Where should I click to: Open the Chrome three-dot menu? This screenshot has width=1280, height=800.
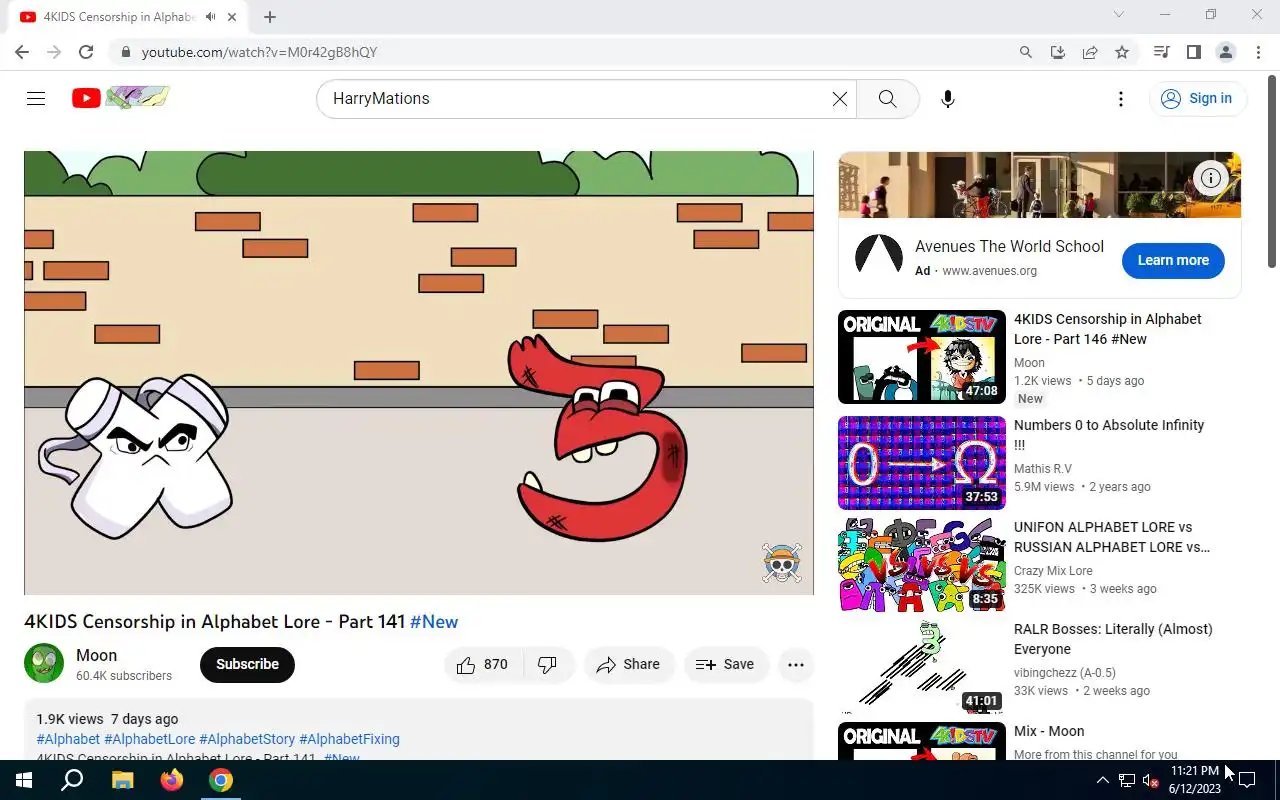[1259, 52]
